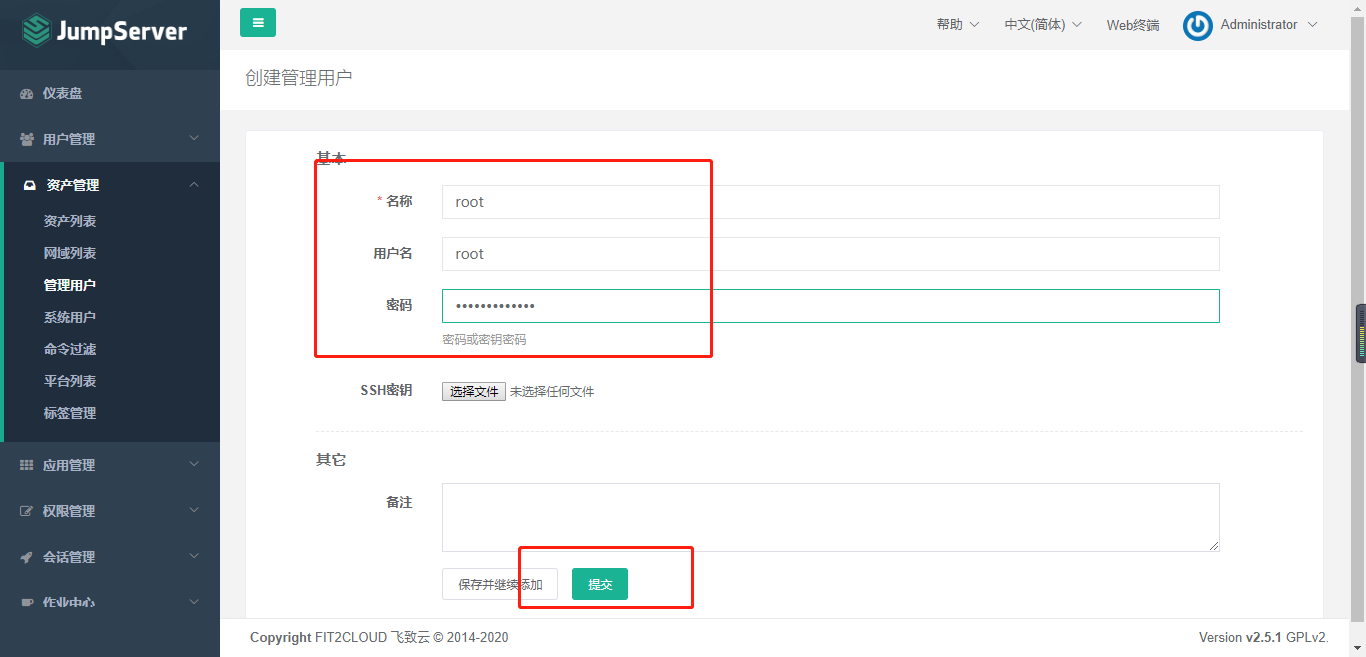Click the 密码 password field

pyautogui.click(x=831, y=306)
